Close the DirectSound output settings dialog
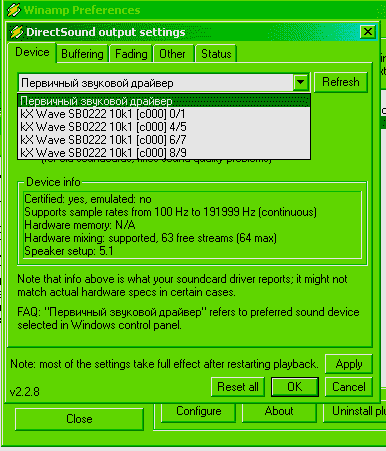Screen dimensions: 386x451 [x=368, y=32]
